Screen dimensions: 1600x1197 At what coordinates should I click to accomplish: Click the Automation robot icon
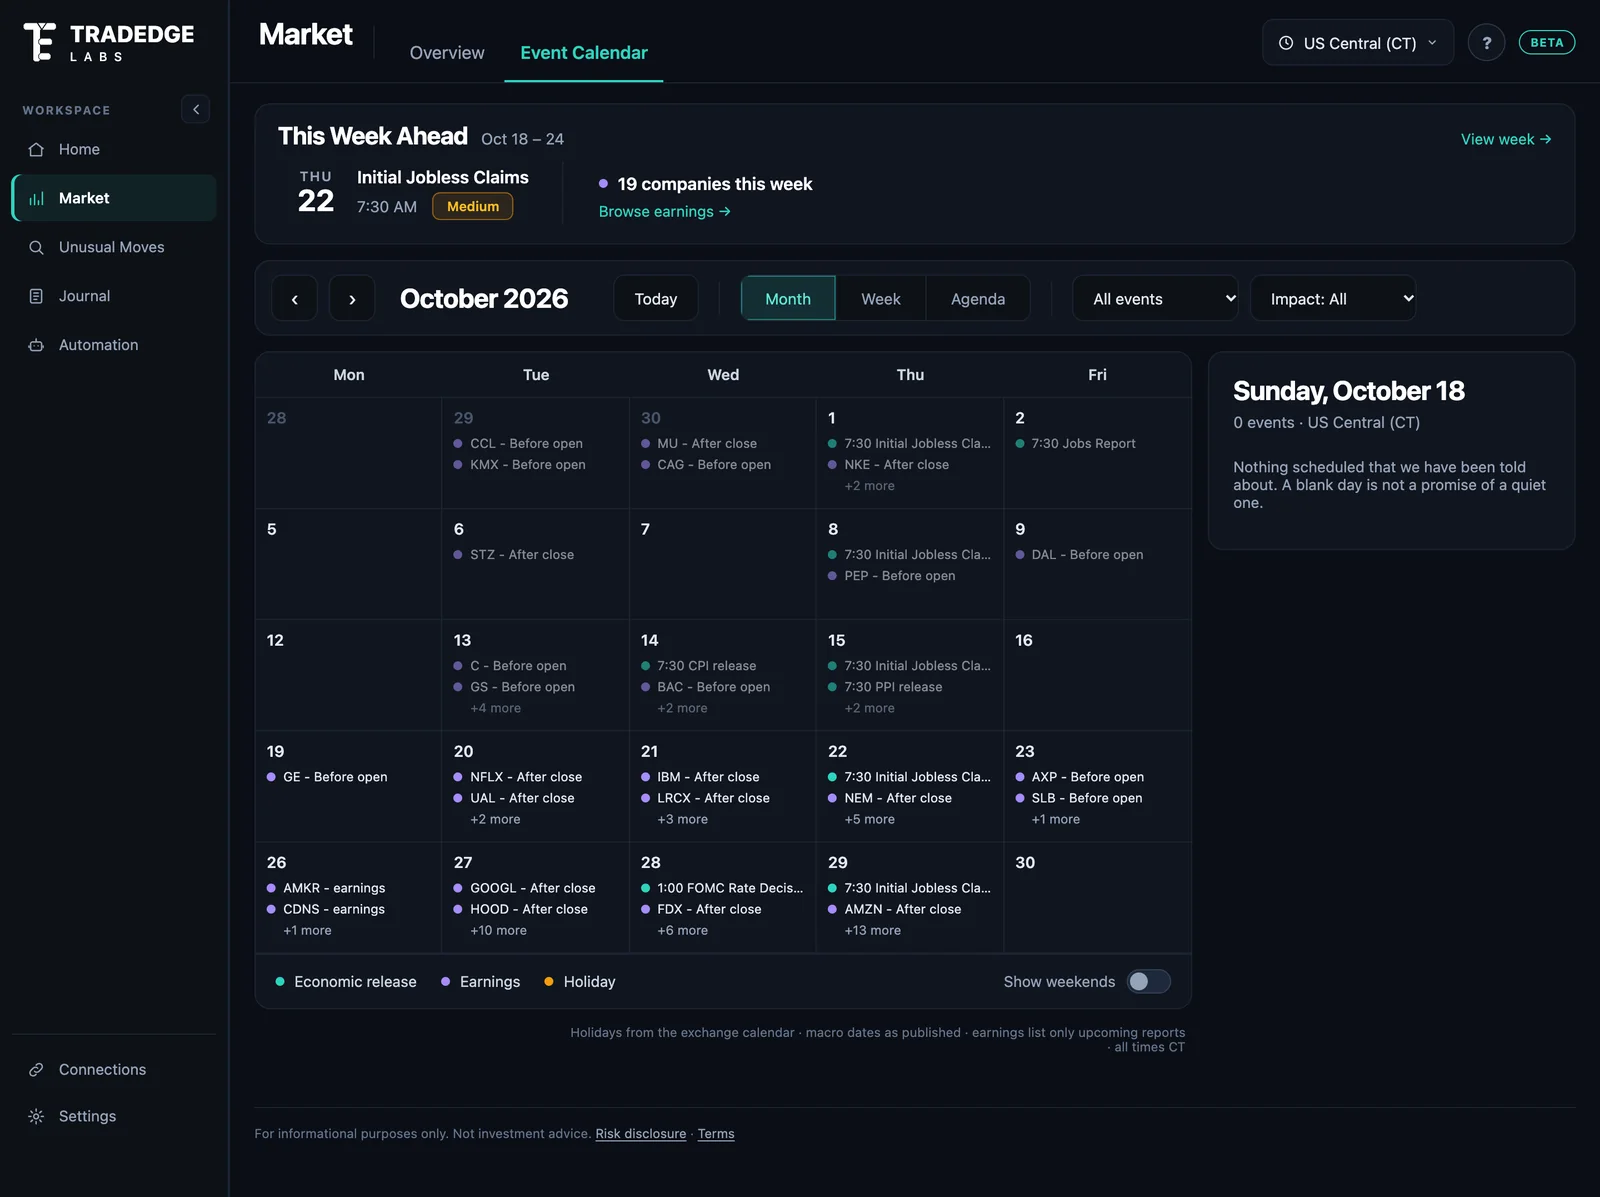[x=36, y=345]
